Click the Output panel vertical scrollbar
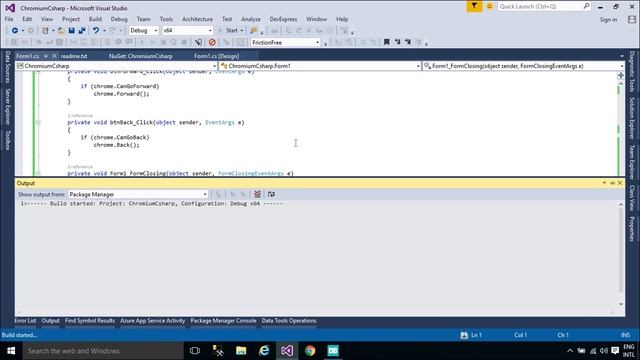Screen dimensions: 640x360 click(621, 255)
